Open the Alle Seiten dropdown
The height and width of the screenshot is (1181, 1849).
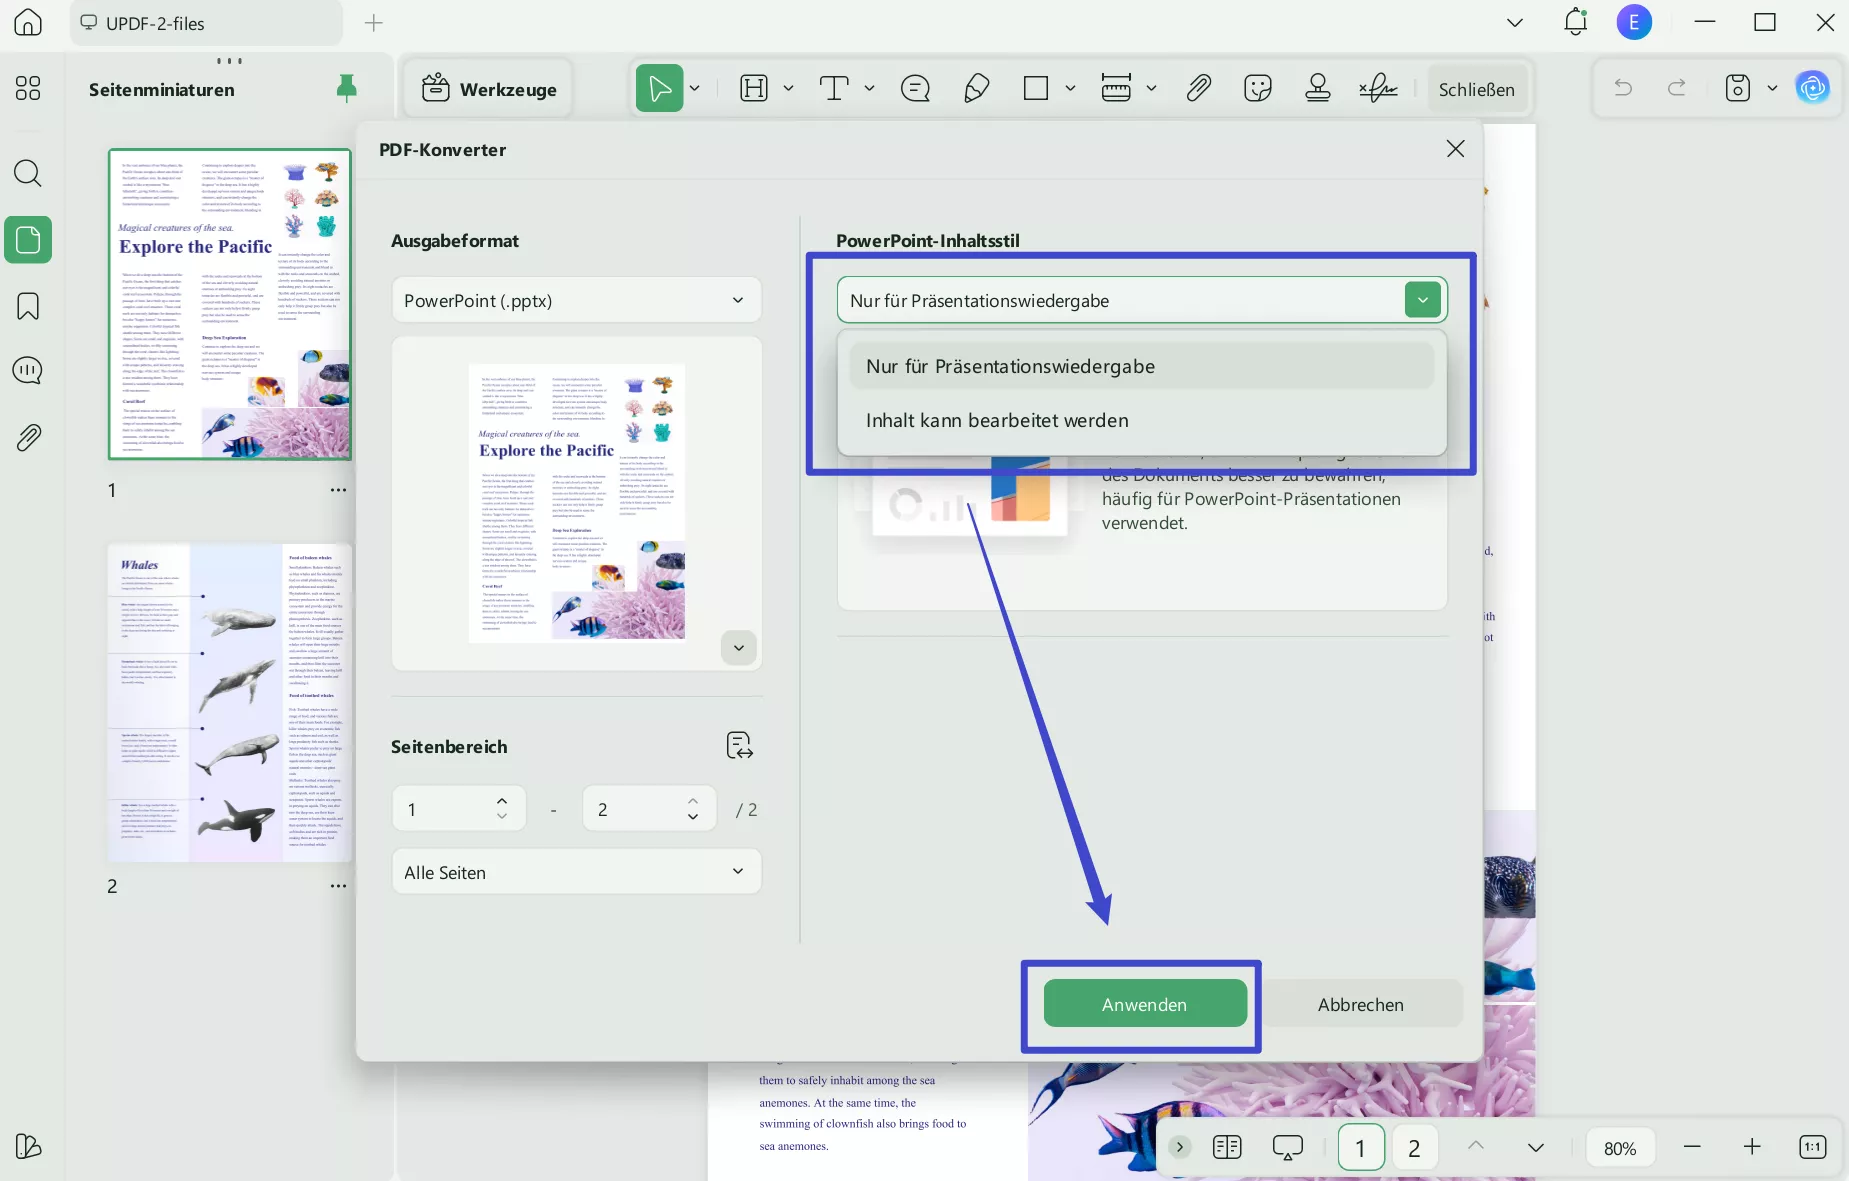pos(577,872)
